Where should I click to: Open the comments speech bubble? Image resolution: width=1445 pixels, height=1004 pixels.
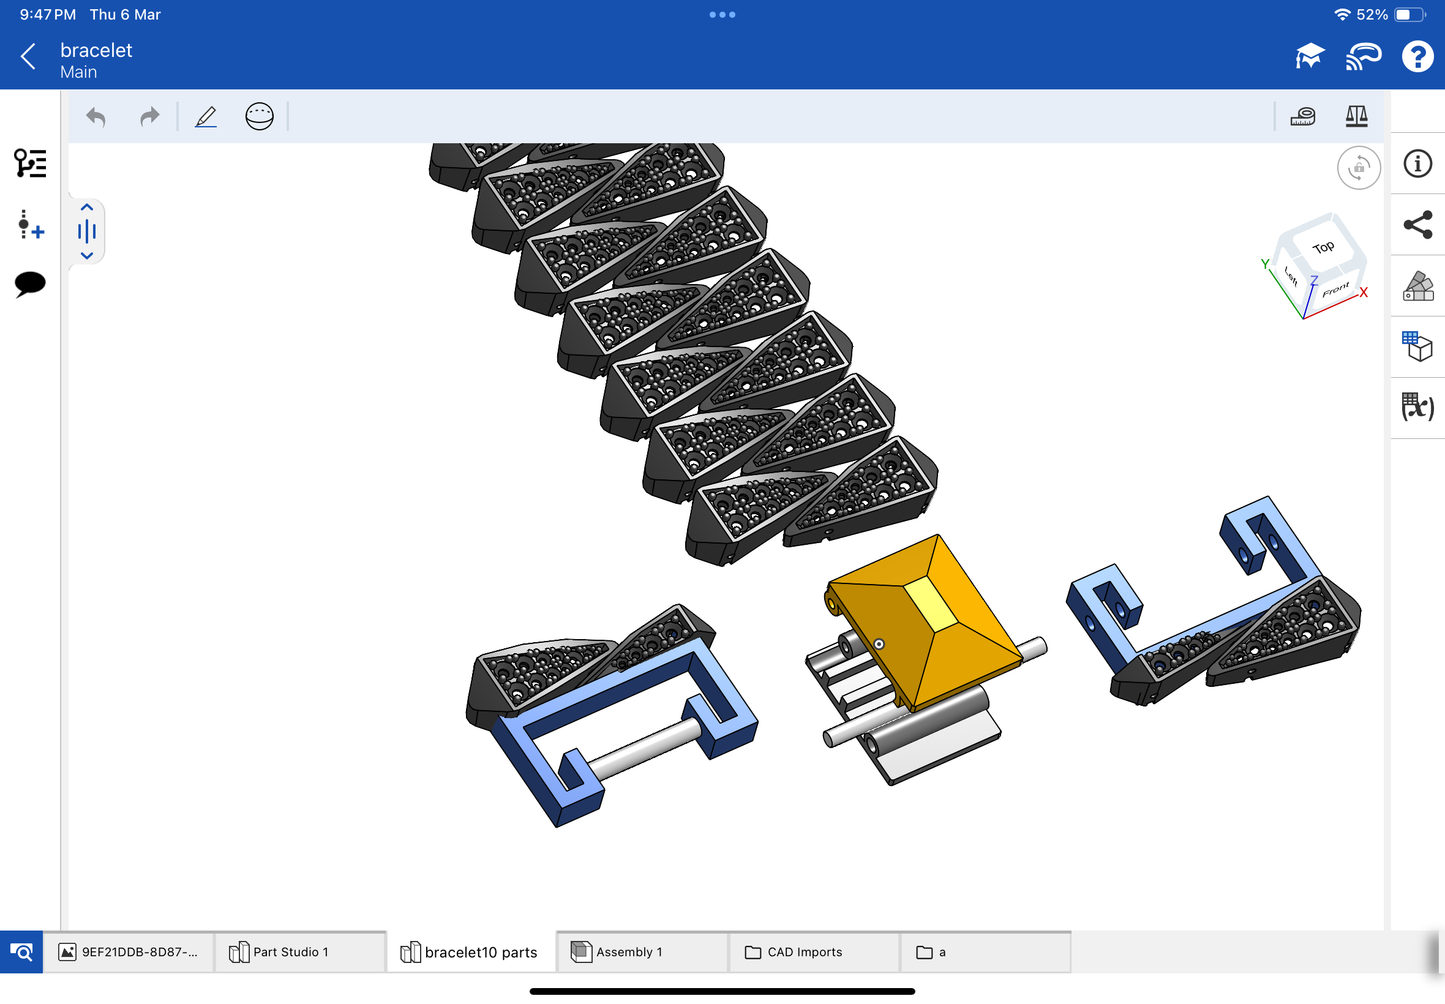[x=30, y=284]
